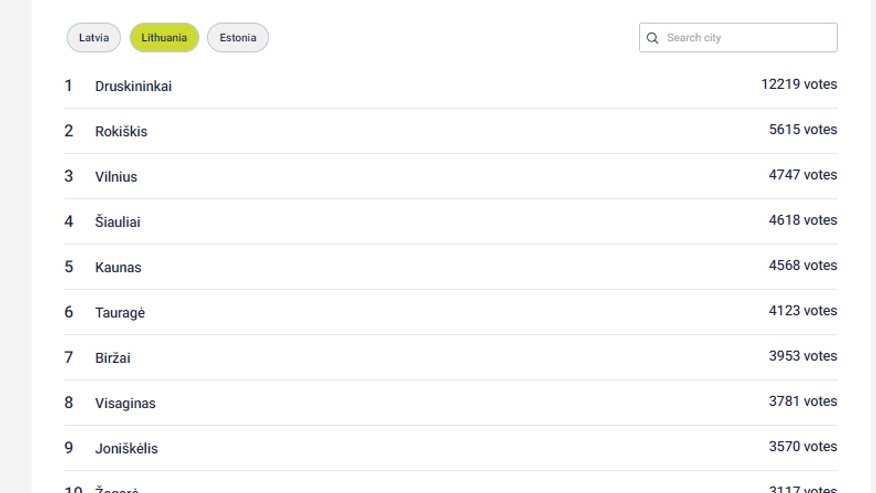Screen dimensions: 876x493
Task: Select the Biržai entry
Action: pyautogui.click(x=113, y=358)
